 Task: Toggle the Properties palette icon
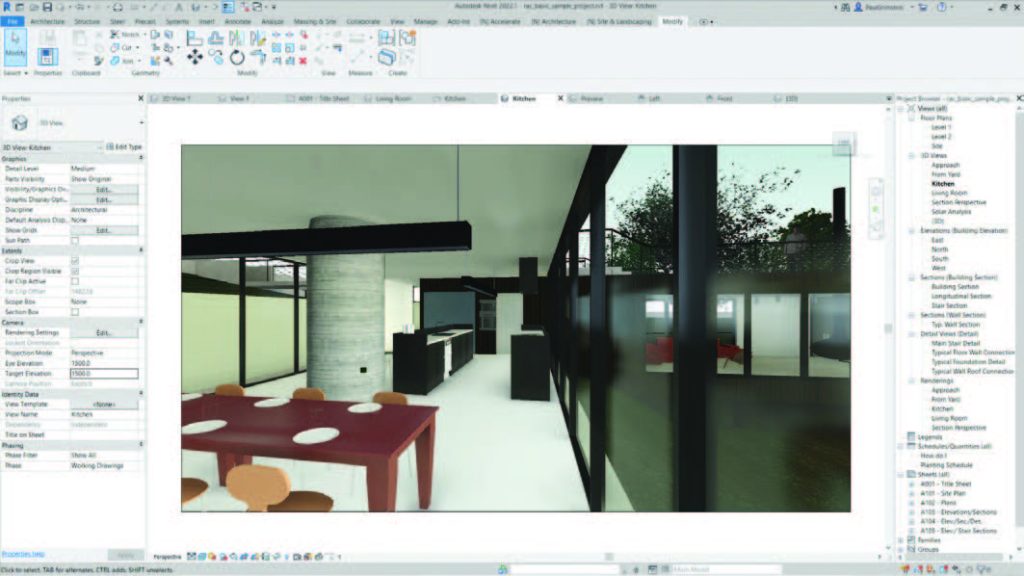point(49,57)
